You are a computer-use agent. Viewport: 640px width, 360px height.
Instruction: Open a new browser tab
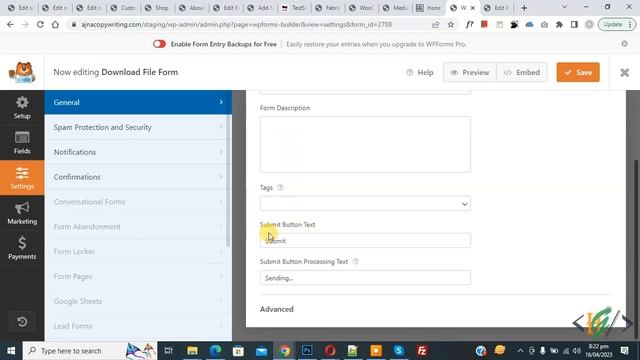click(524, 8)
